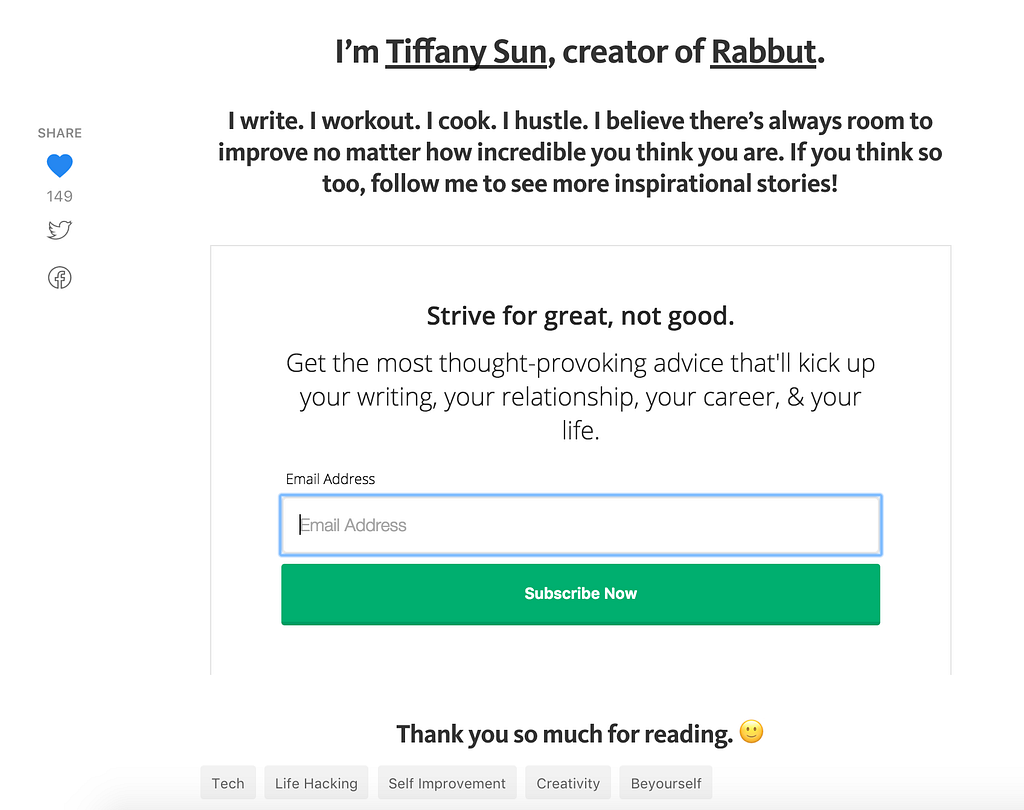Click the Email Address field label
The height and width of the screenshot is (810, 1024).
coord(330,479)
